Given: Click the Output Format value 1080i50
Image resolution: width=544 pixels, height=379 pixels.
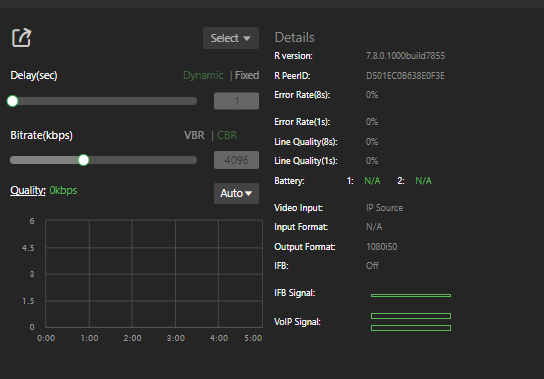Looking at the screenshot, I should pyautogui.click(x=382, y=247).
